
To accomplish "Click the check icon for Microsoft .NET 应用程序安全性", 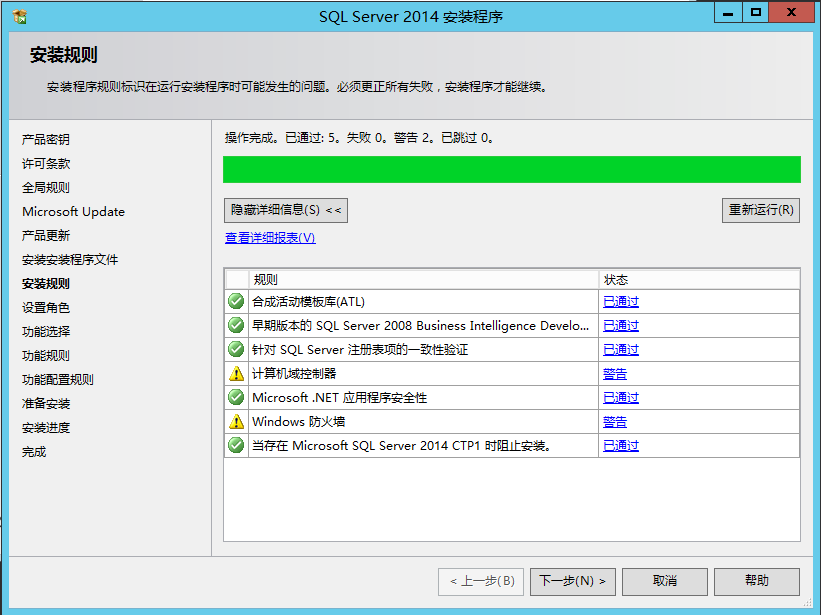I will [x=236, y=397].
